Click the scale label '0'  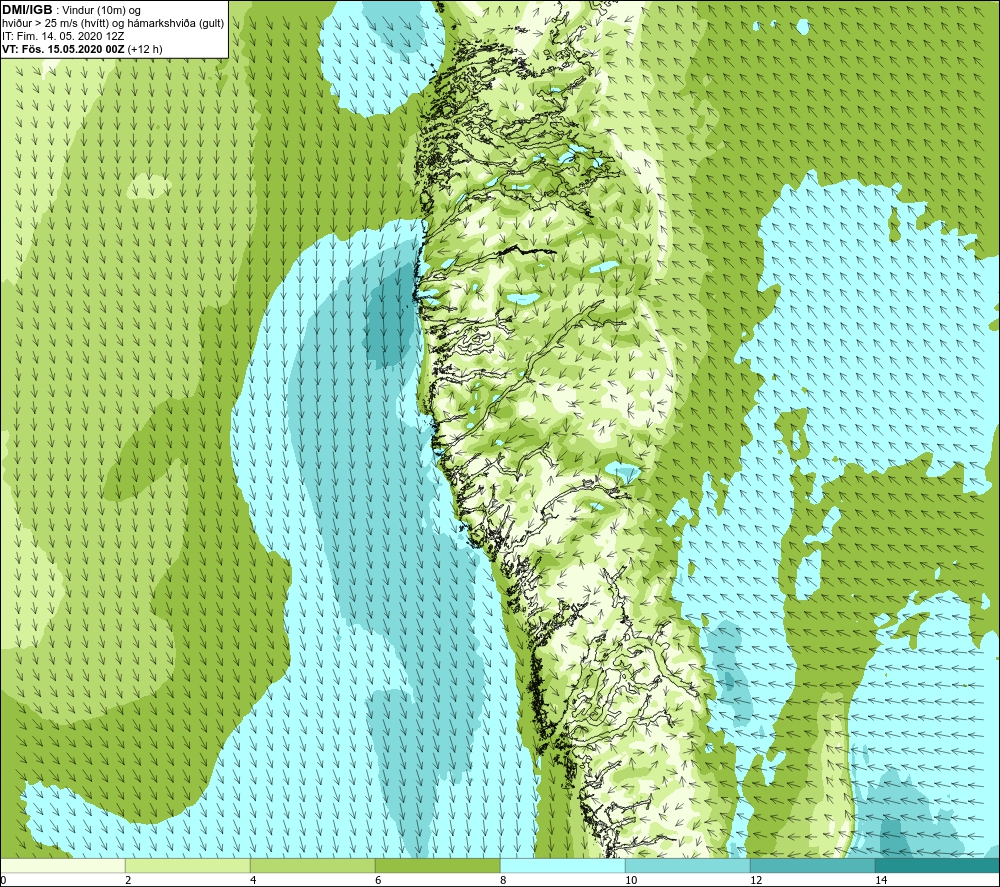(x=3, y=880)
